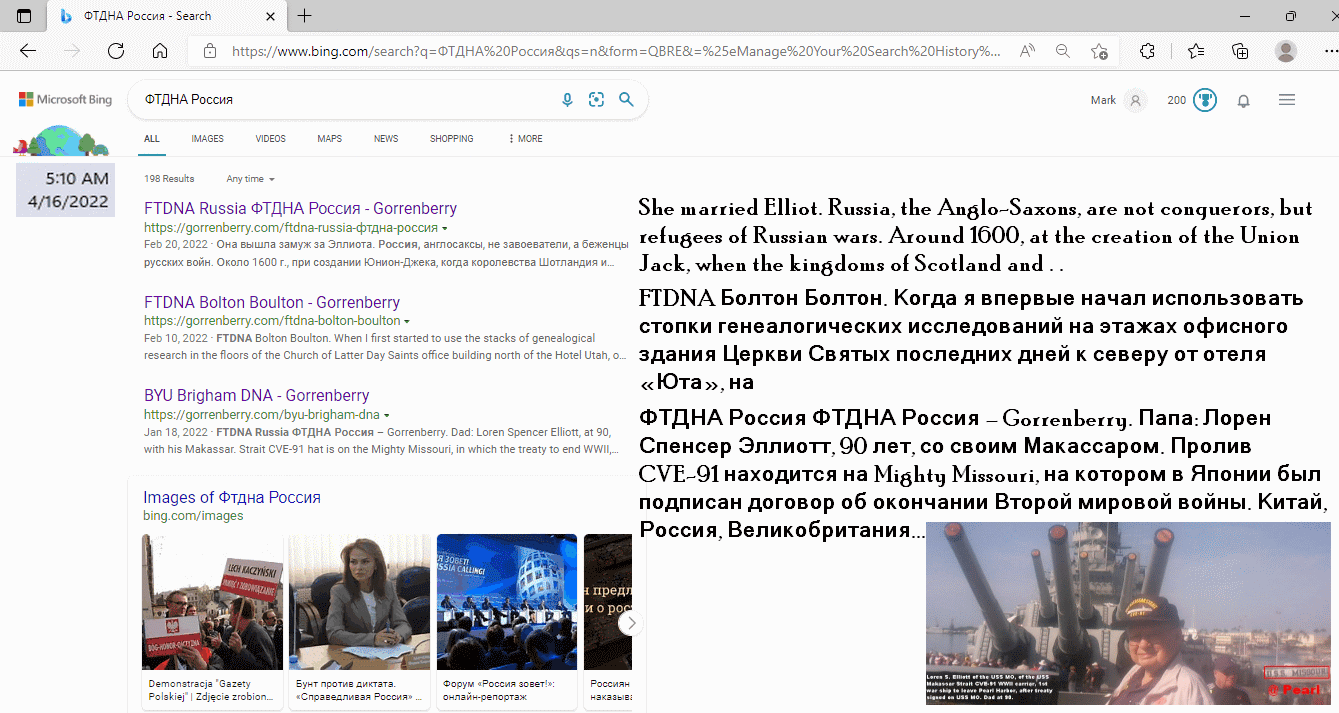
Task: Open Images of Фтдна Россия heading
Action: tap(232, 497)
